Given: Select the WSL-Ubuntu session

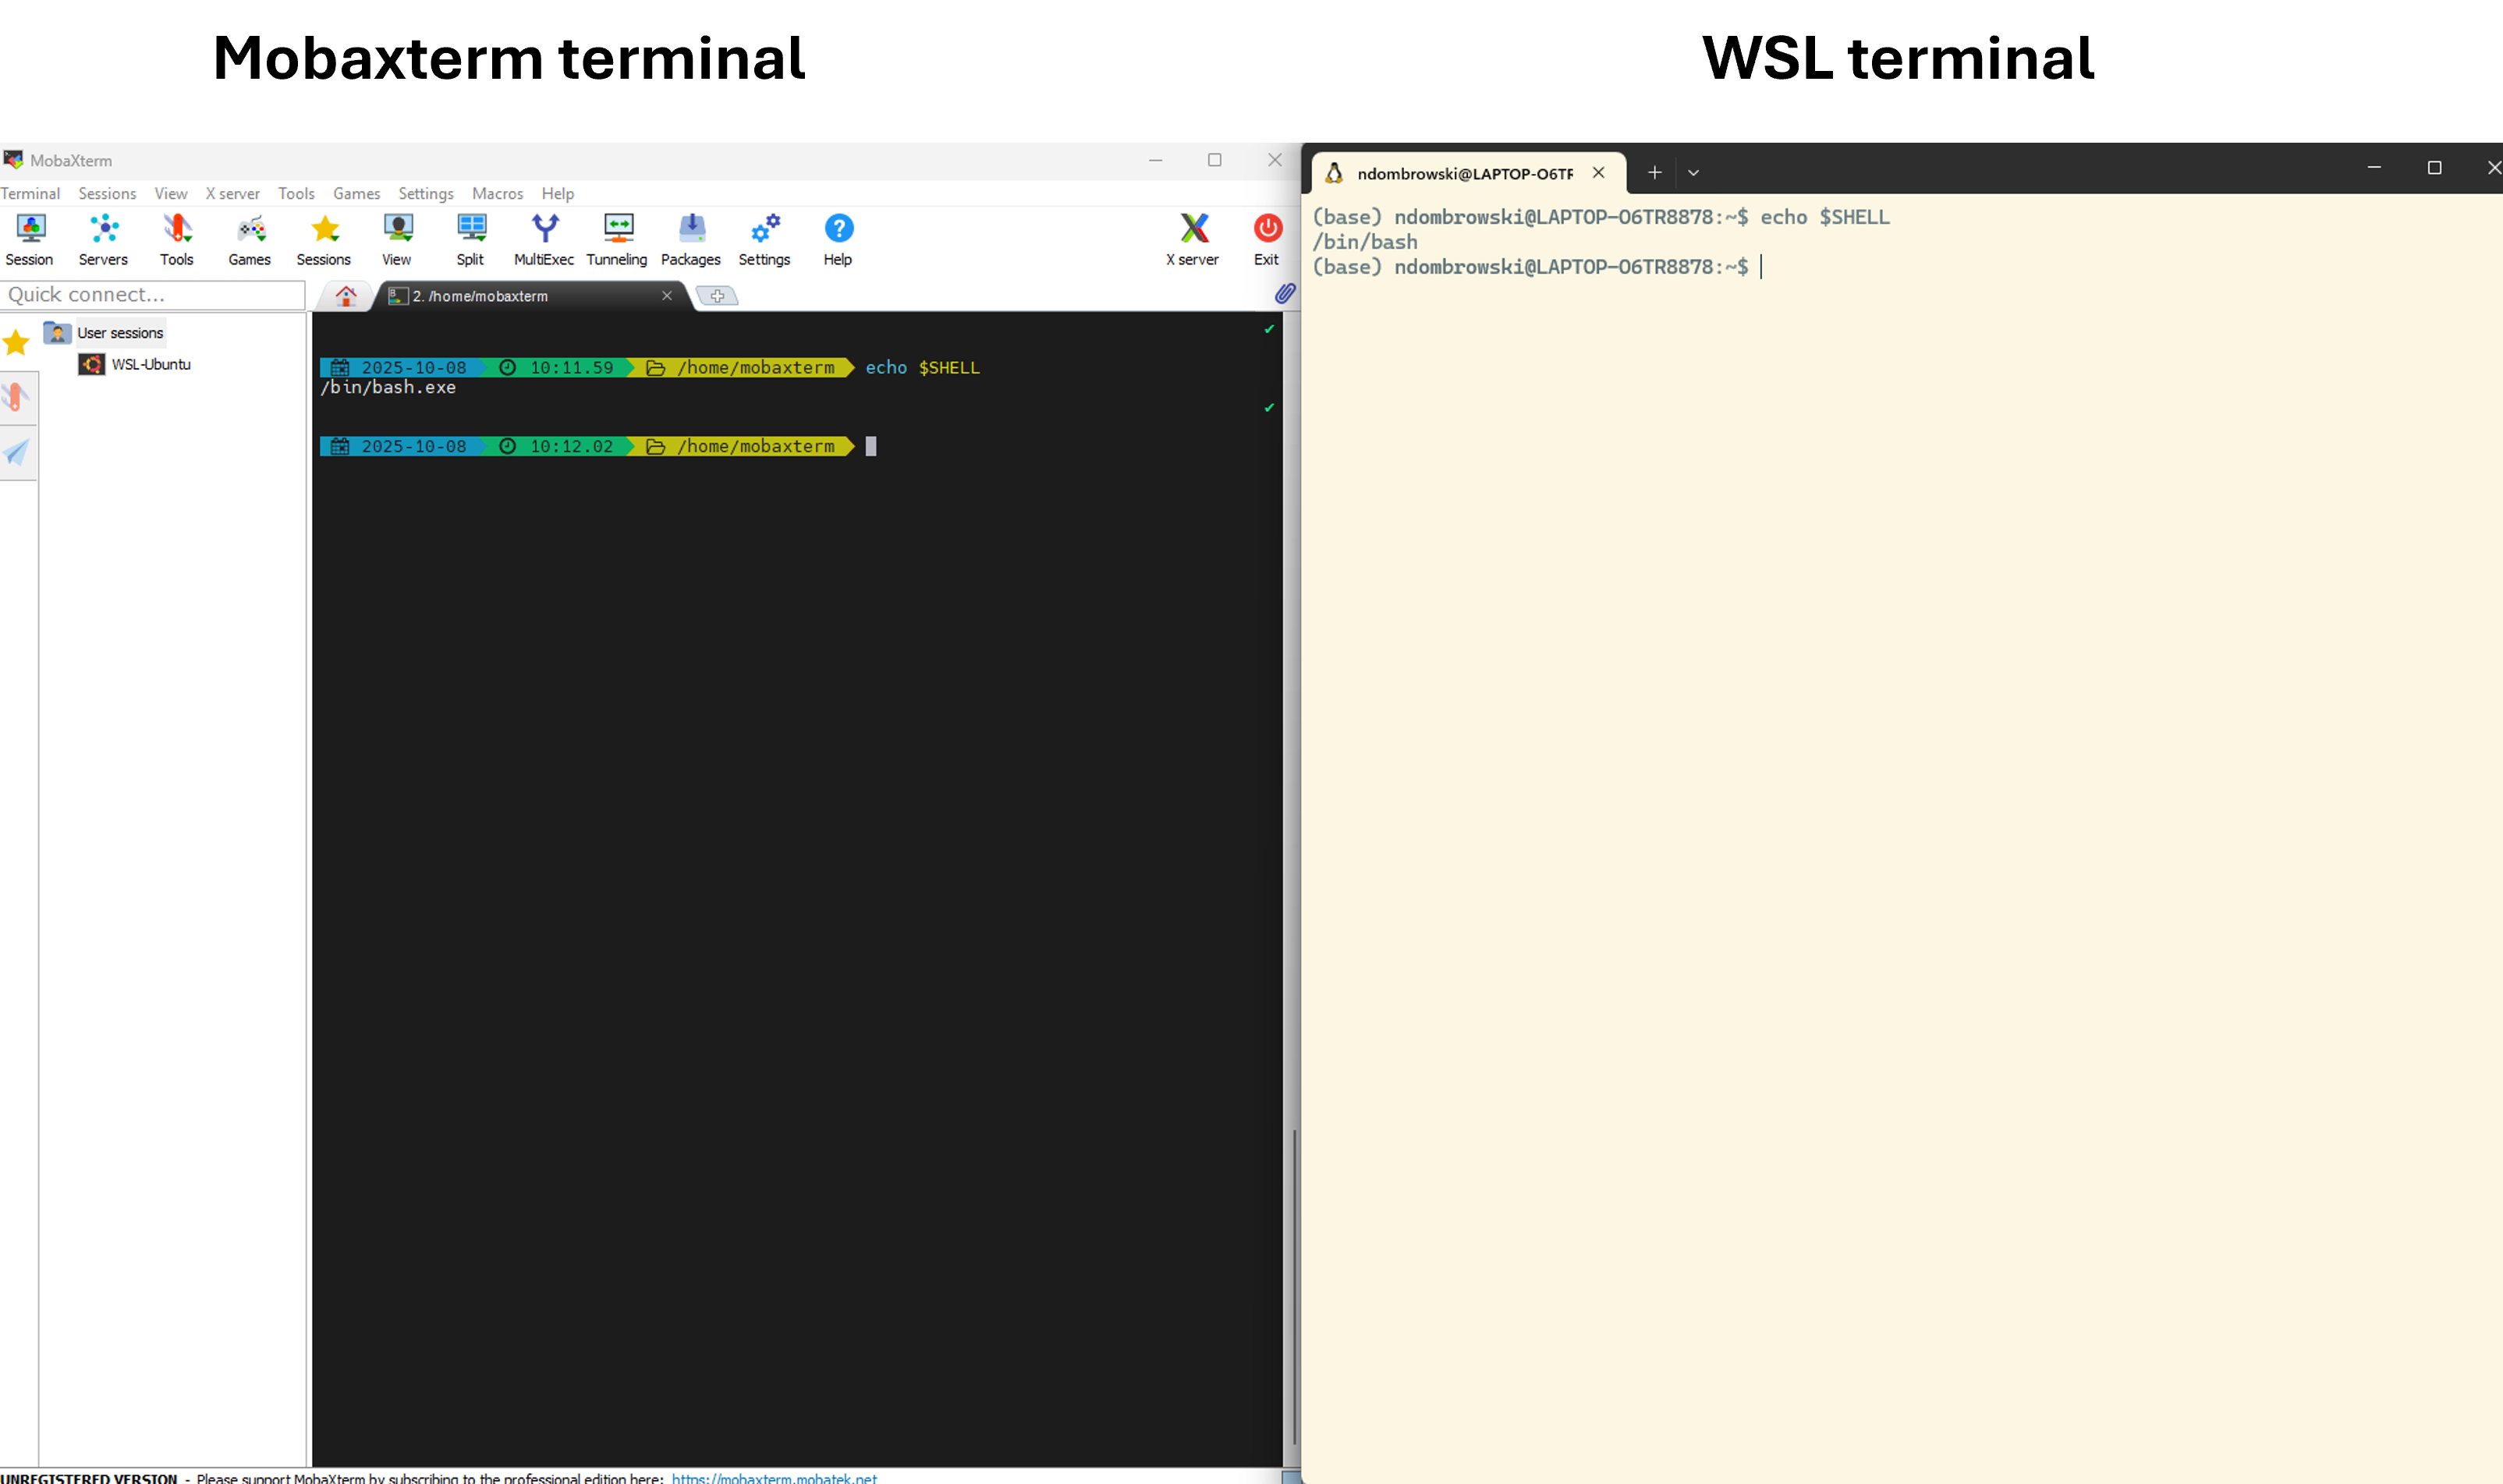Looking at the screenshot, I should click(150, 365).
